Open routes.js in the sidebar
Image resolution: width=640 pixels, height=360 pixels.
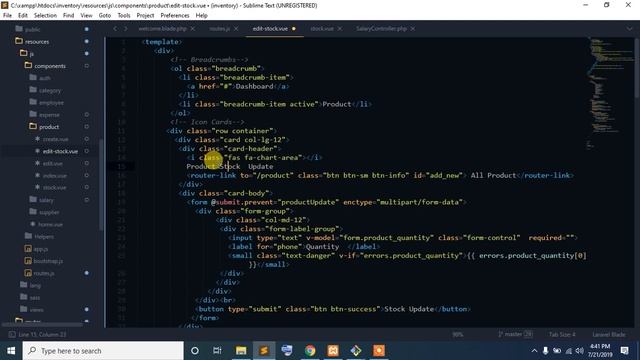pos(44,273)
